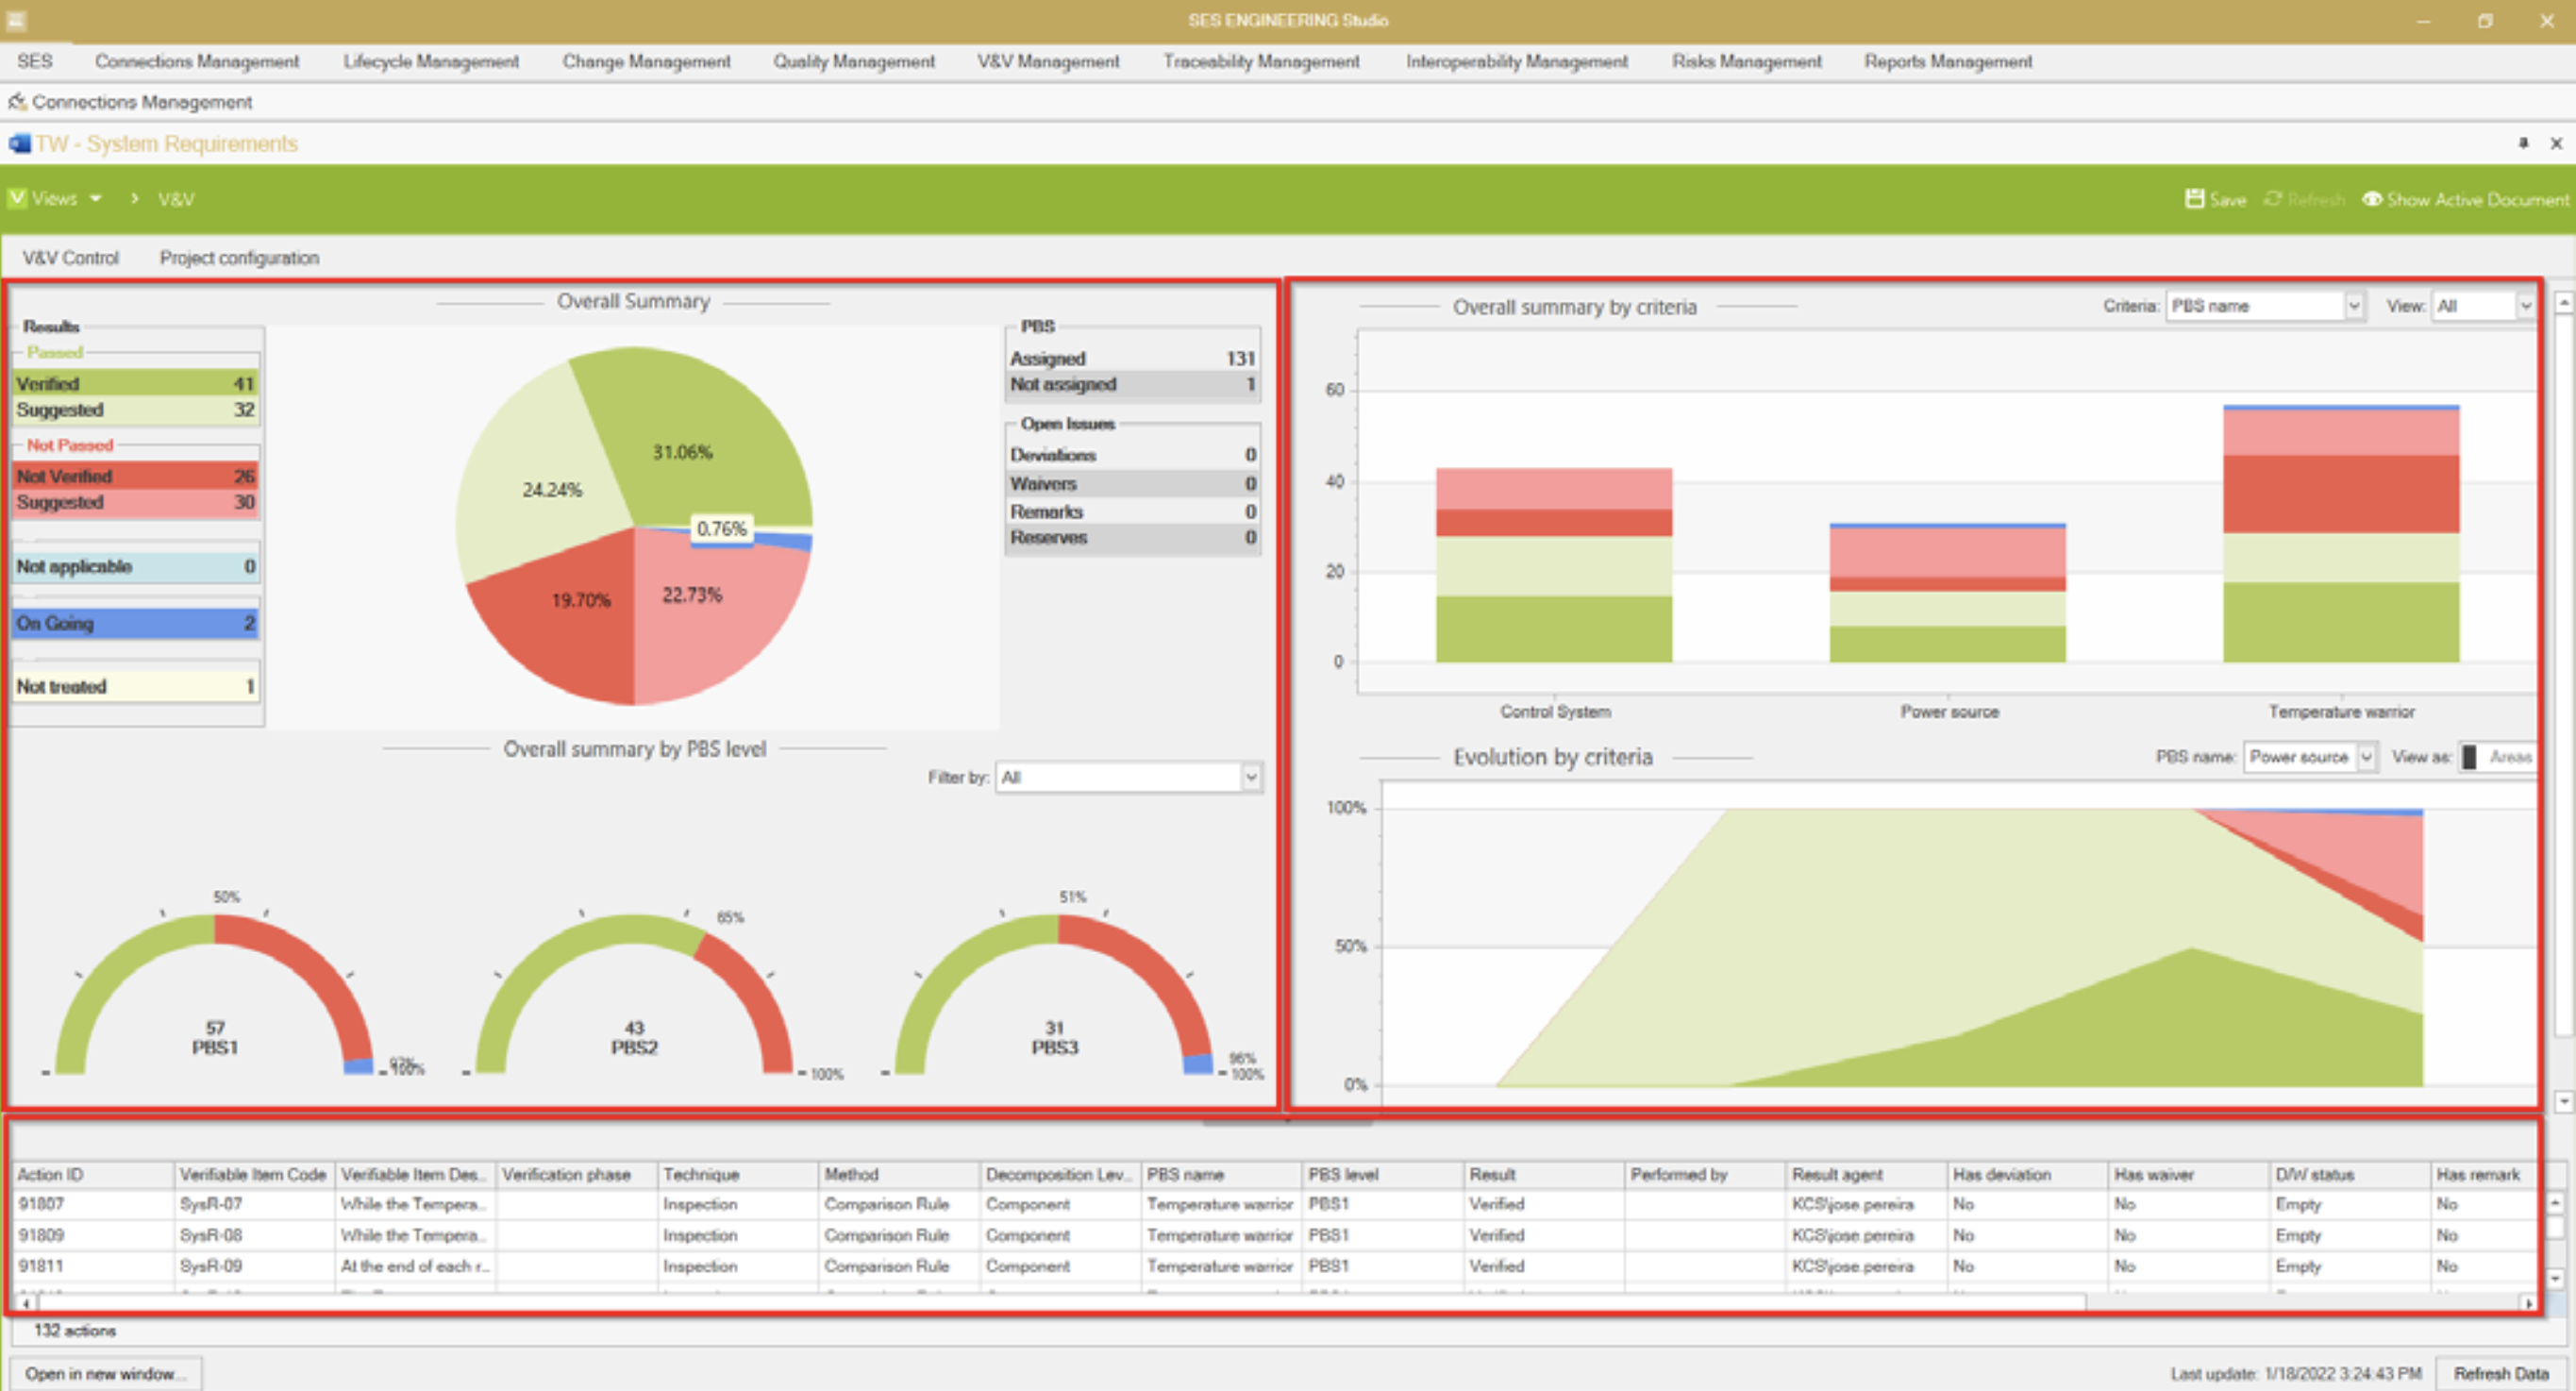The width and height of the screenshot is (2576, 1391).
Task: Click the V icon next to Views
Action: (x=17, y=198)
